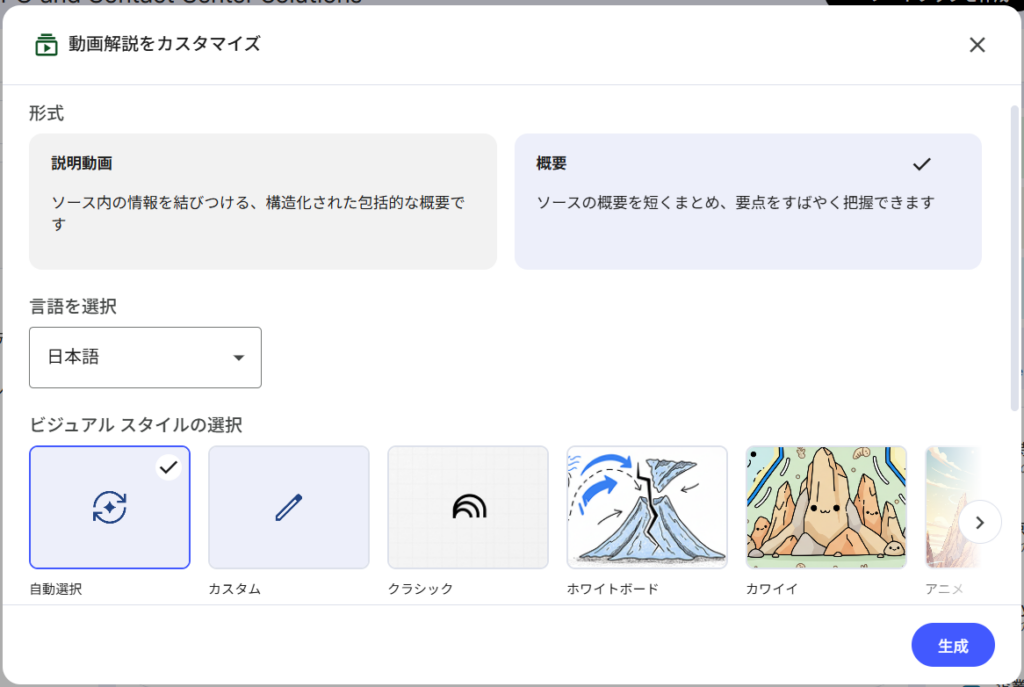Select the 自動選択 visual style icon

[109, 507]
